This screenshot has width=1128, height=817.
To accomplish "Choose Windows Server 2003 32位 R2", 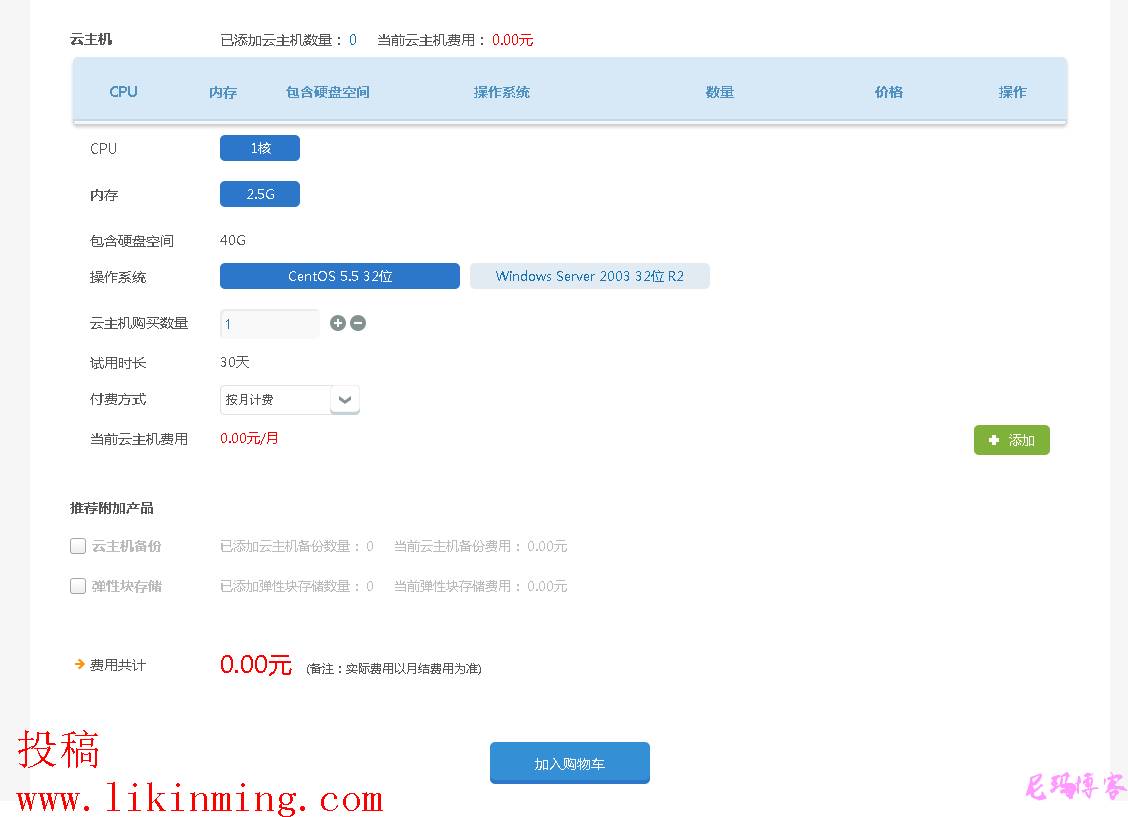I will coord(590,276).
